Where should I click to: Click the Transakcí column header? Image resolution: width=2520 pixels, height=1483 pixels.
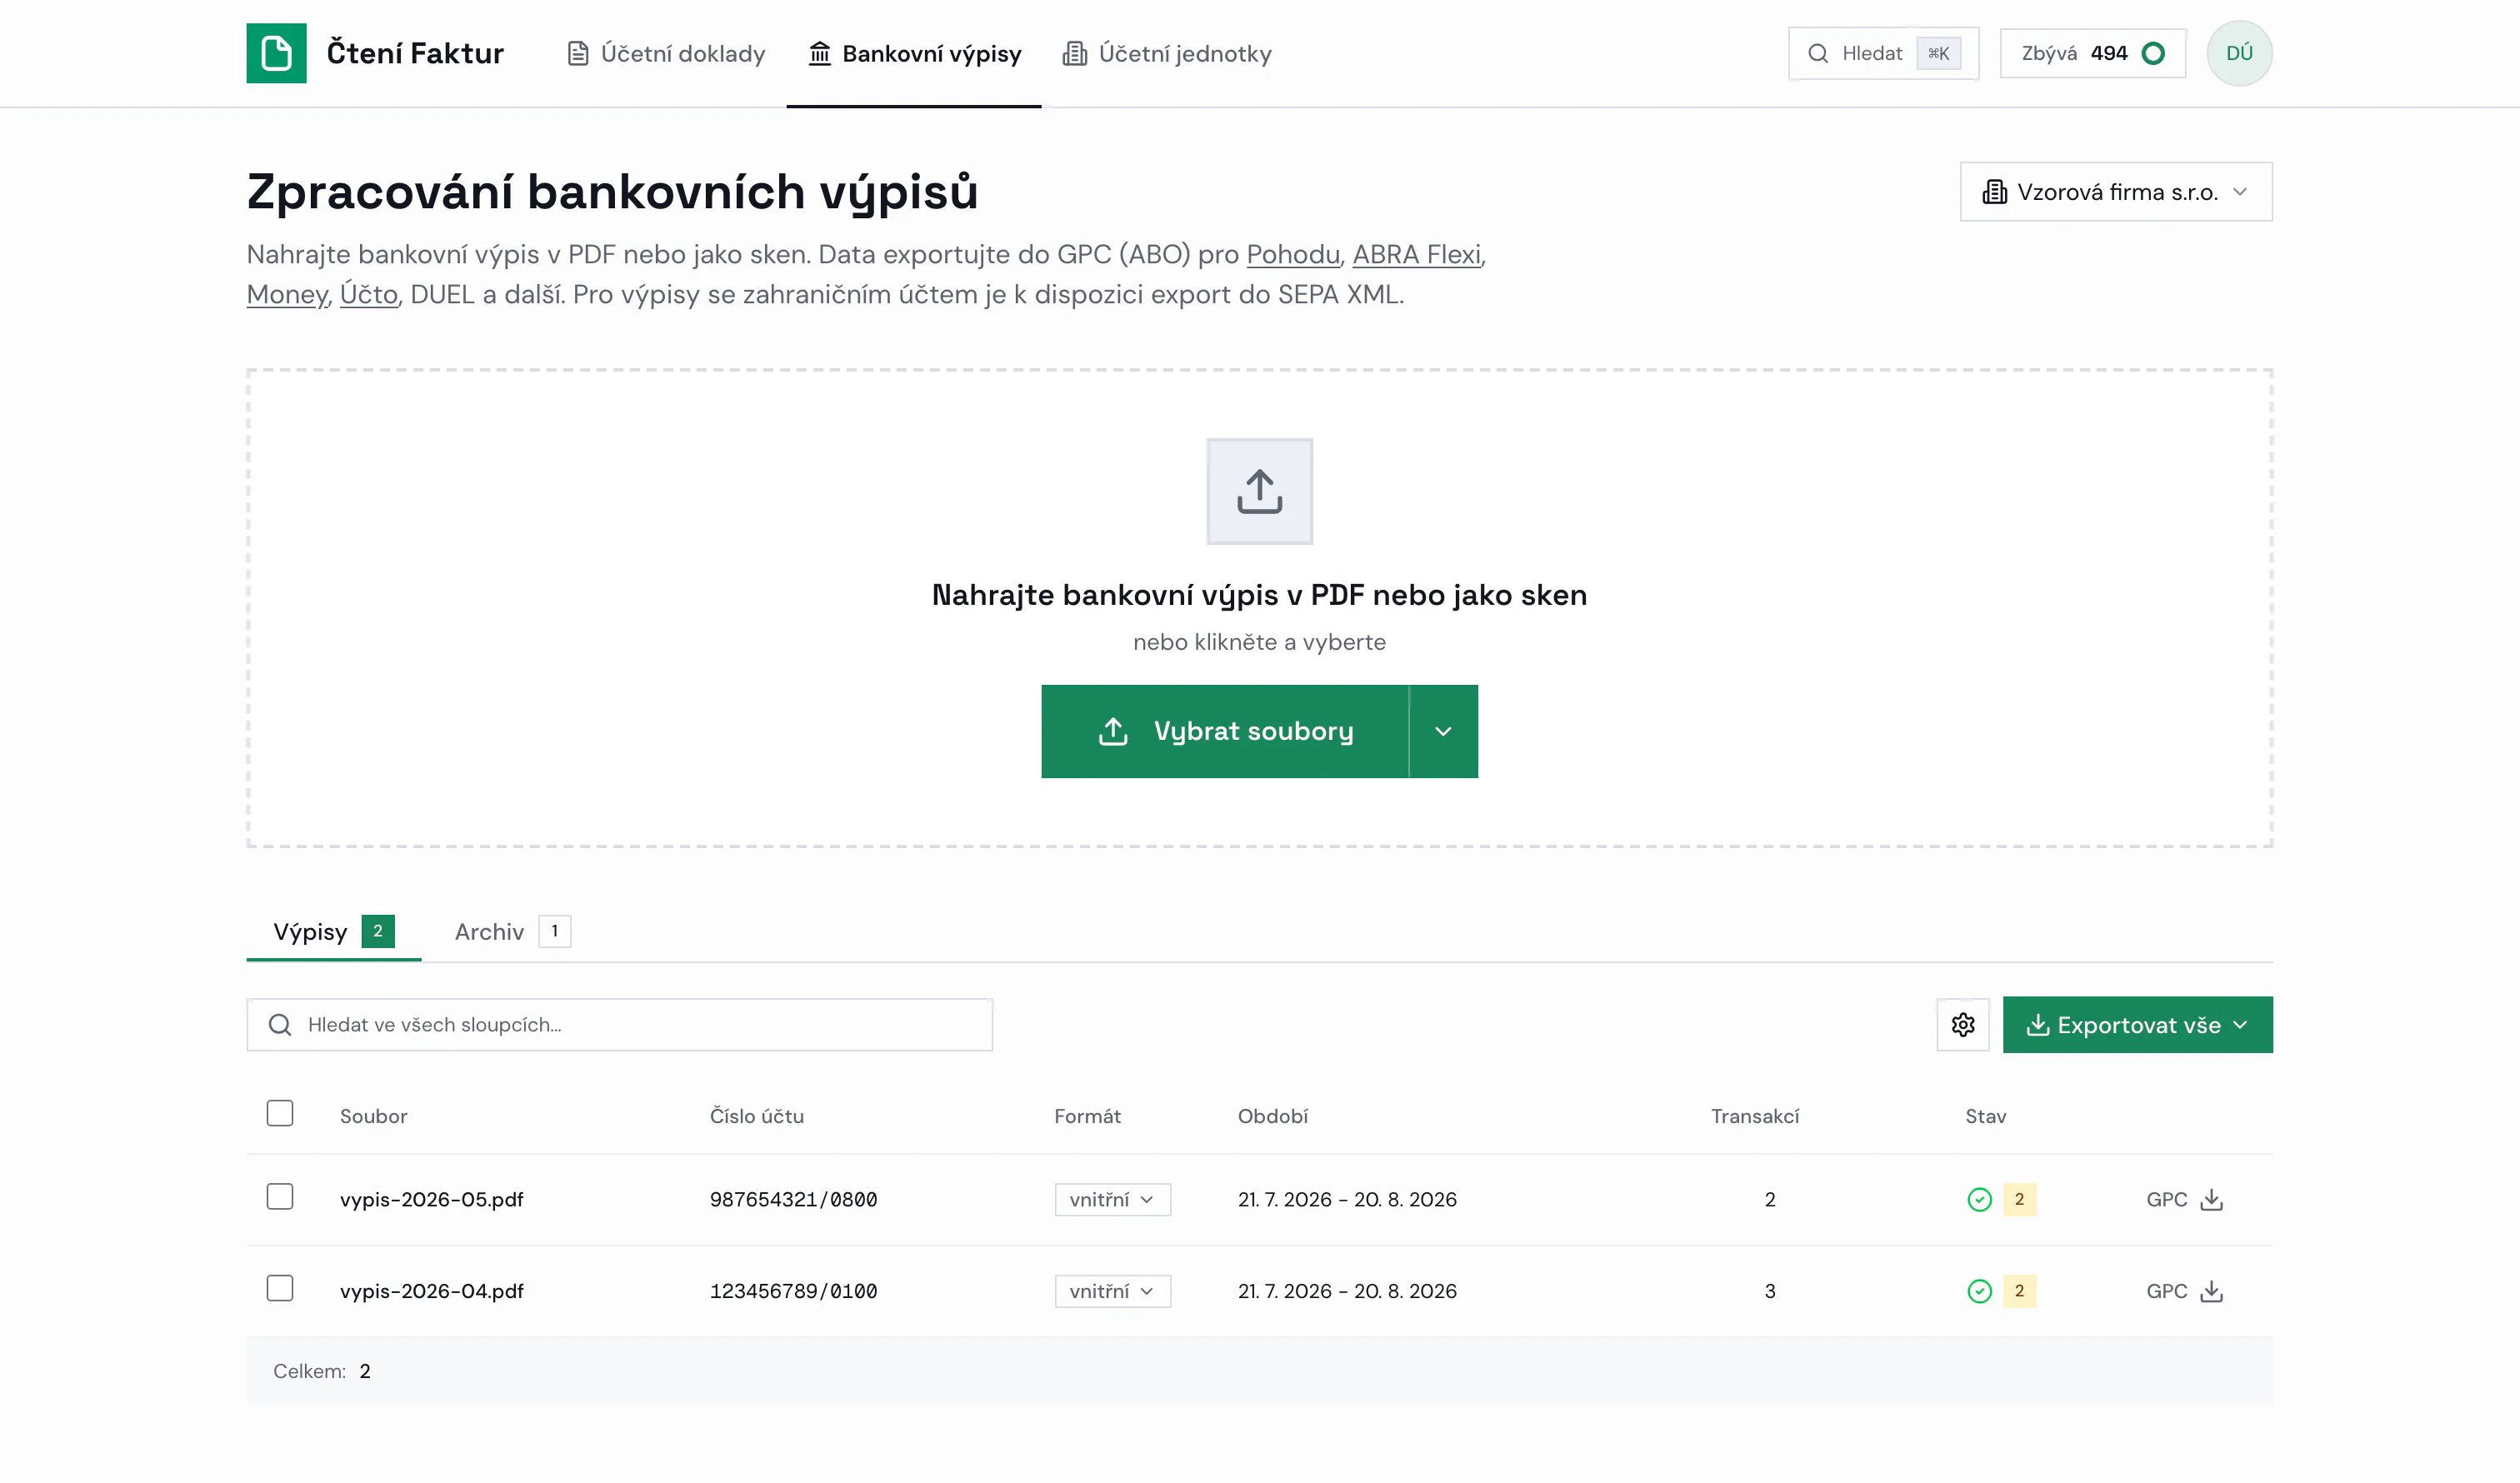click(x=1754, y=1116)
